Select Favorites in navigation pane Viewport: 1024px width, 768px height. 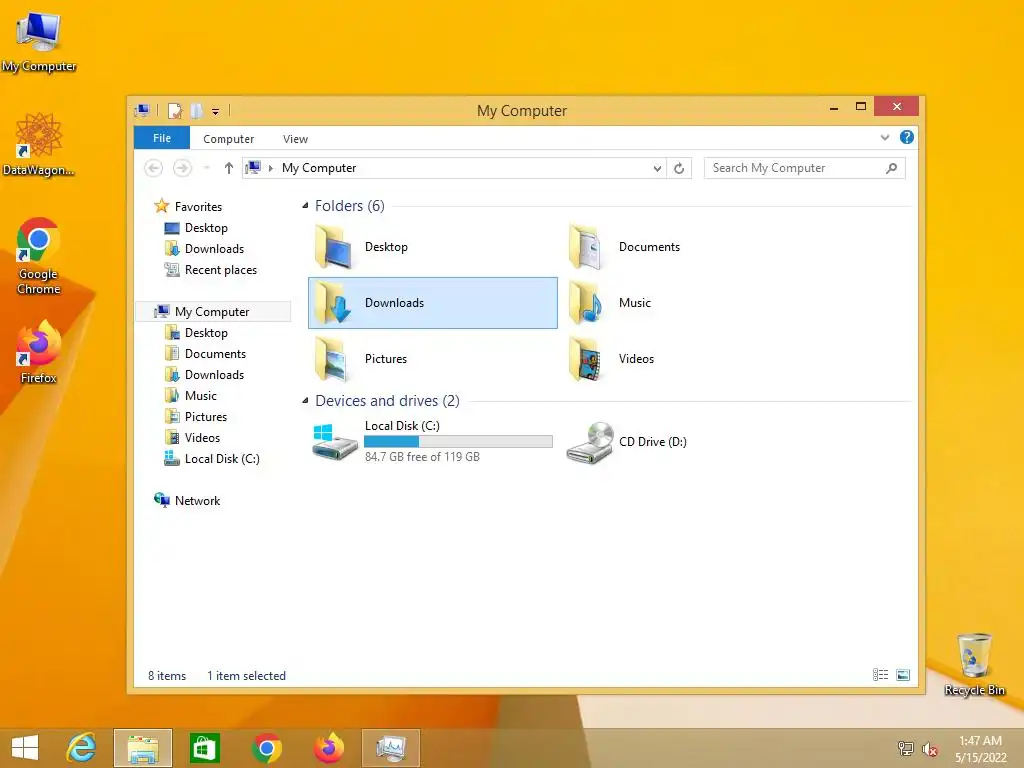[198, 206]
